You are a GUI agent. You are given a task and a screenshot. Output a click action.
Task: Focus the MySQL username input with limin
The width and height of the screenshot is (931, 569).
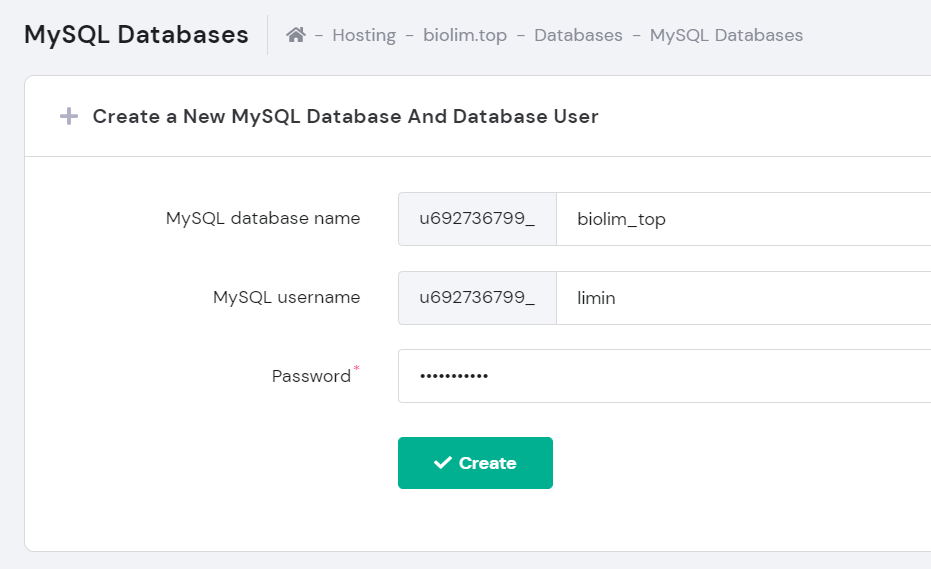click(743, 298)
